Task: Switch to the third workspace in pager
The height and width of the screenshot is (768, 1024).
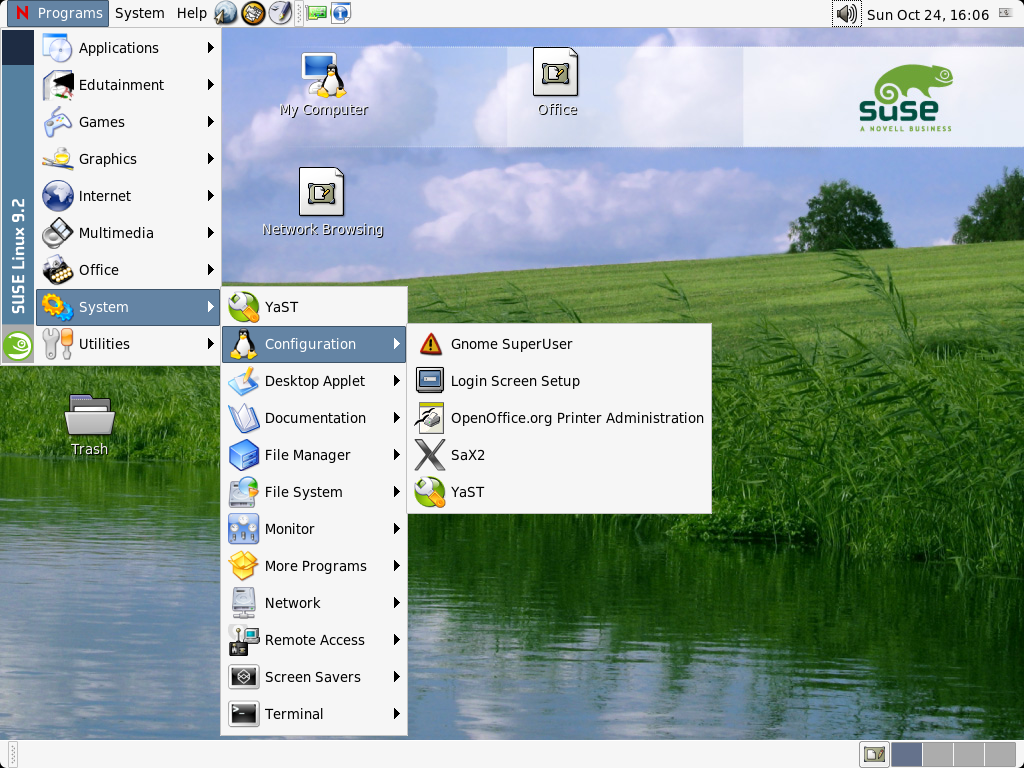Action: 968,754
